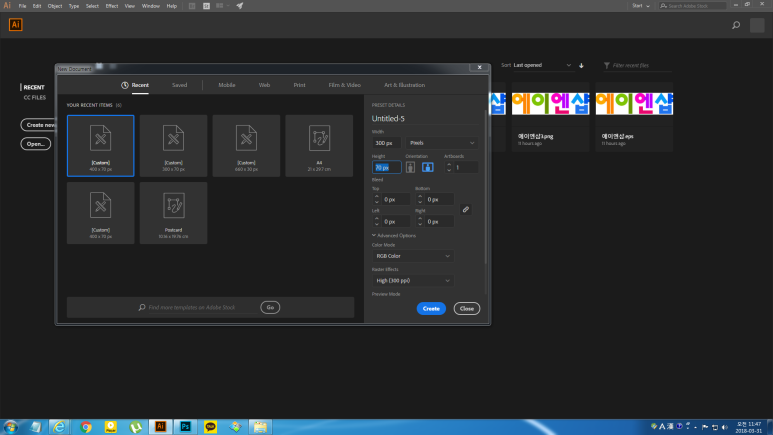Open the Film & Video tab
Viewport: 773px width, 435px height.
[x=345, y=85]
